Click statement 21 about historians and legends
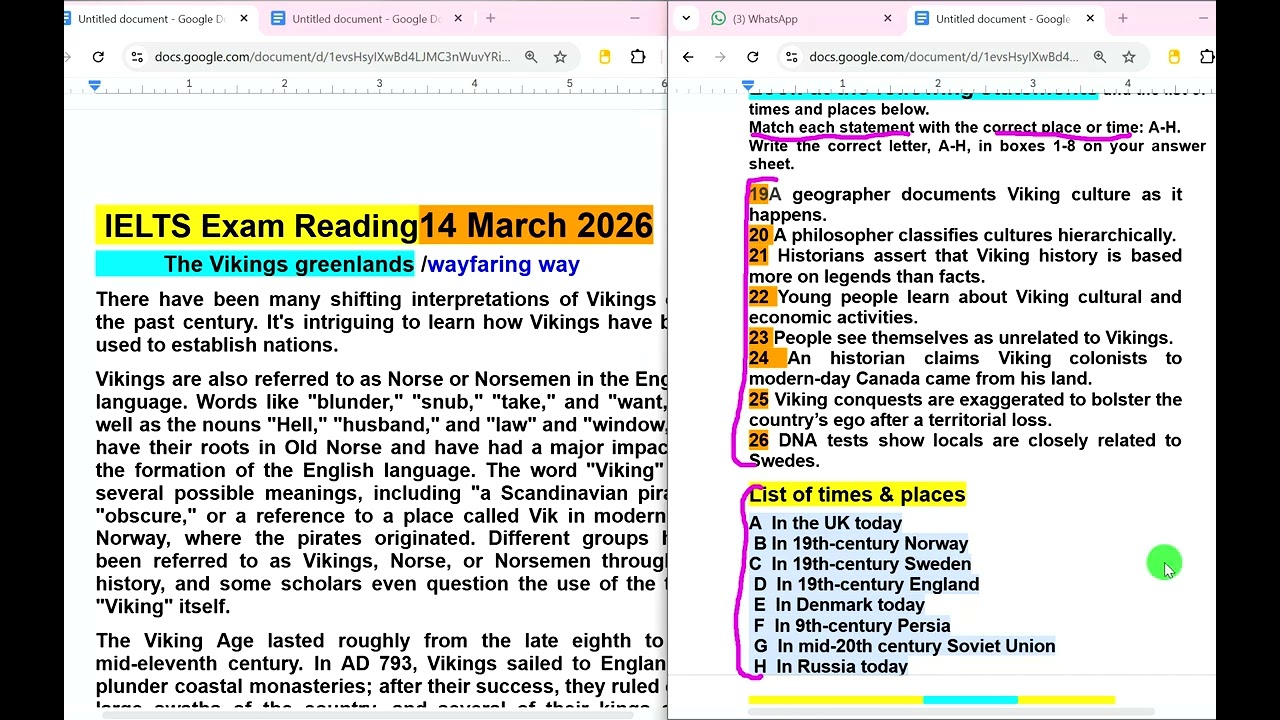Viewport: 1280px width, 720px height. coord(965,266)
